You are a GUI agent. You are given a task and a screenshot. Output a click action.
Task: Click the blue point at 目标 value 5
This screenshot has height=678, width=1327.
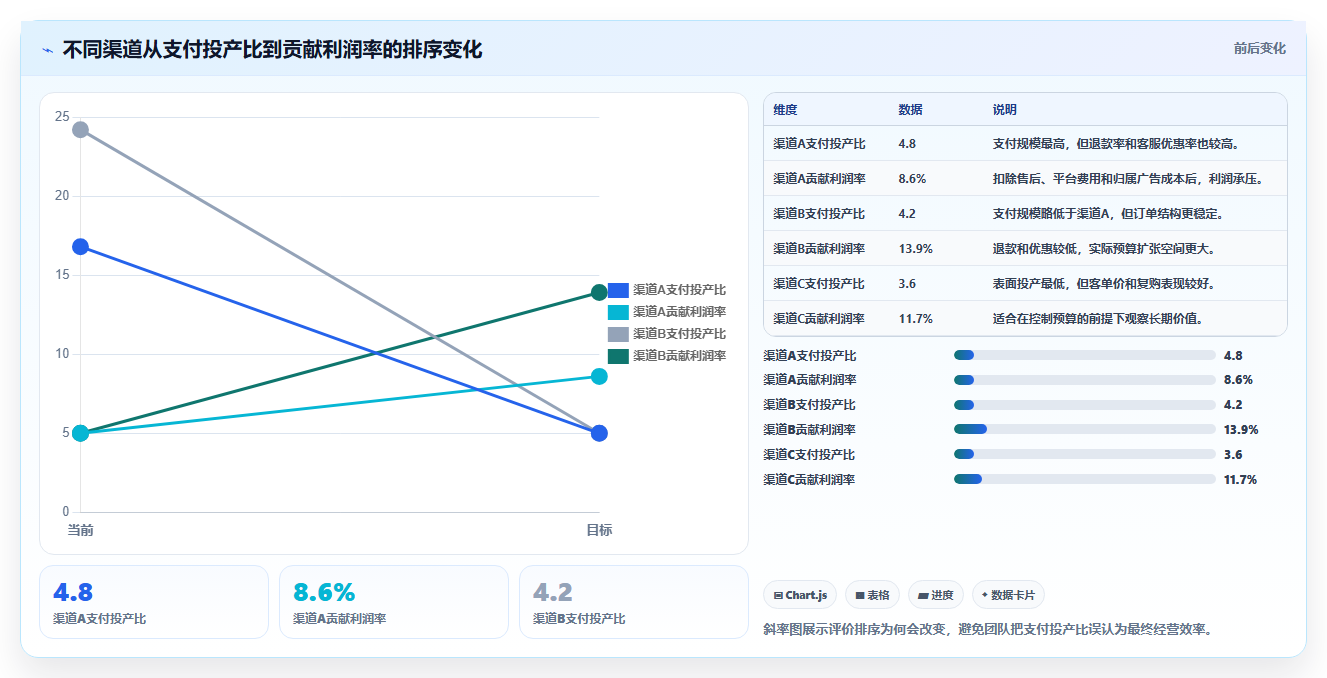pyautogui.click(x=599, y=433)
